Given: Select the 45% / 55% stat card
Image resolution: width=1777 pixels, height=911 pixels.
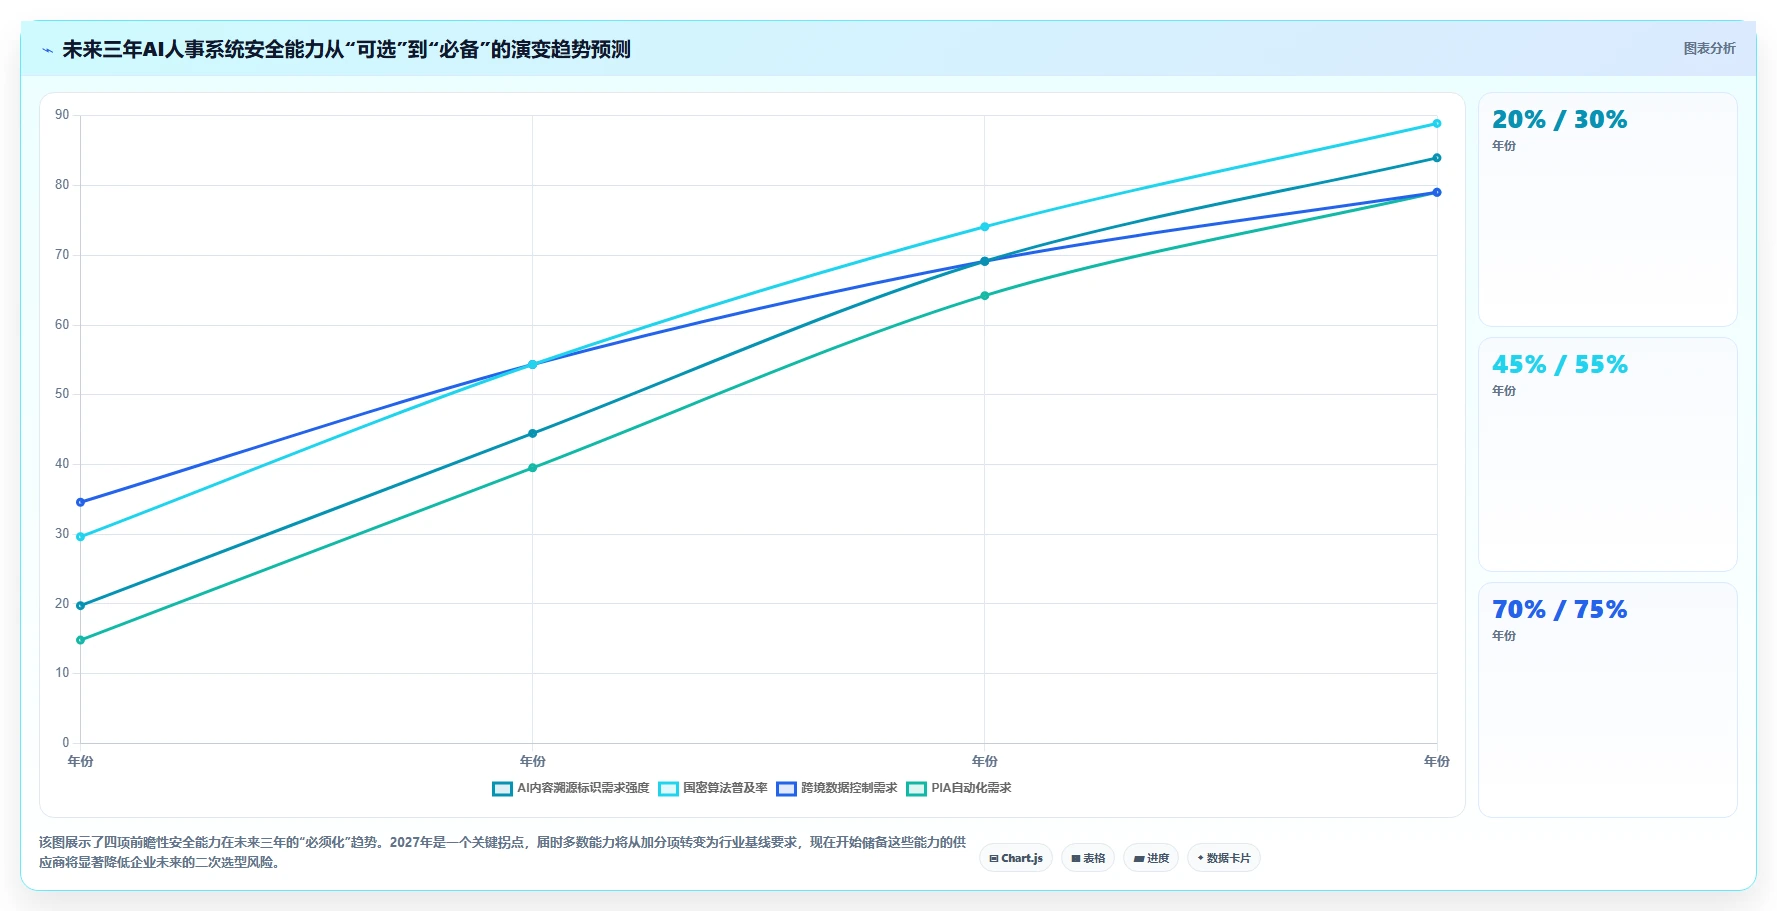Looking at the screenshot, I should click(x=1607, y=454).
